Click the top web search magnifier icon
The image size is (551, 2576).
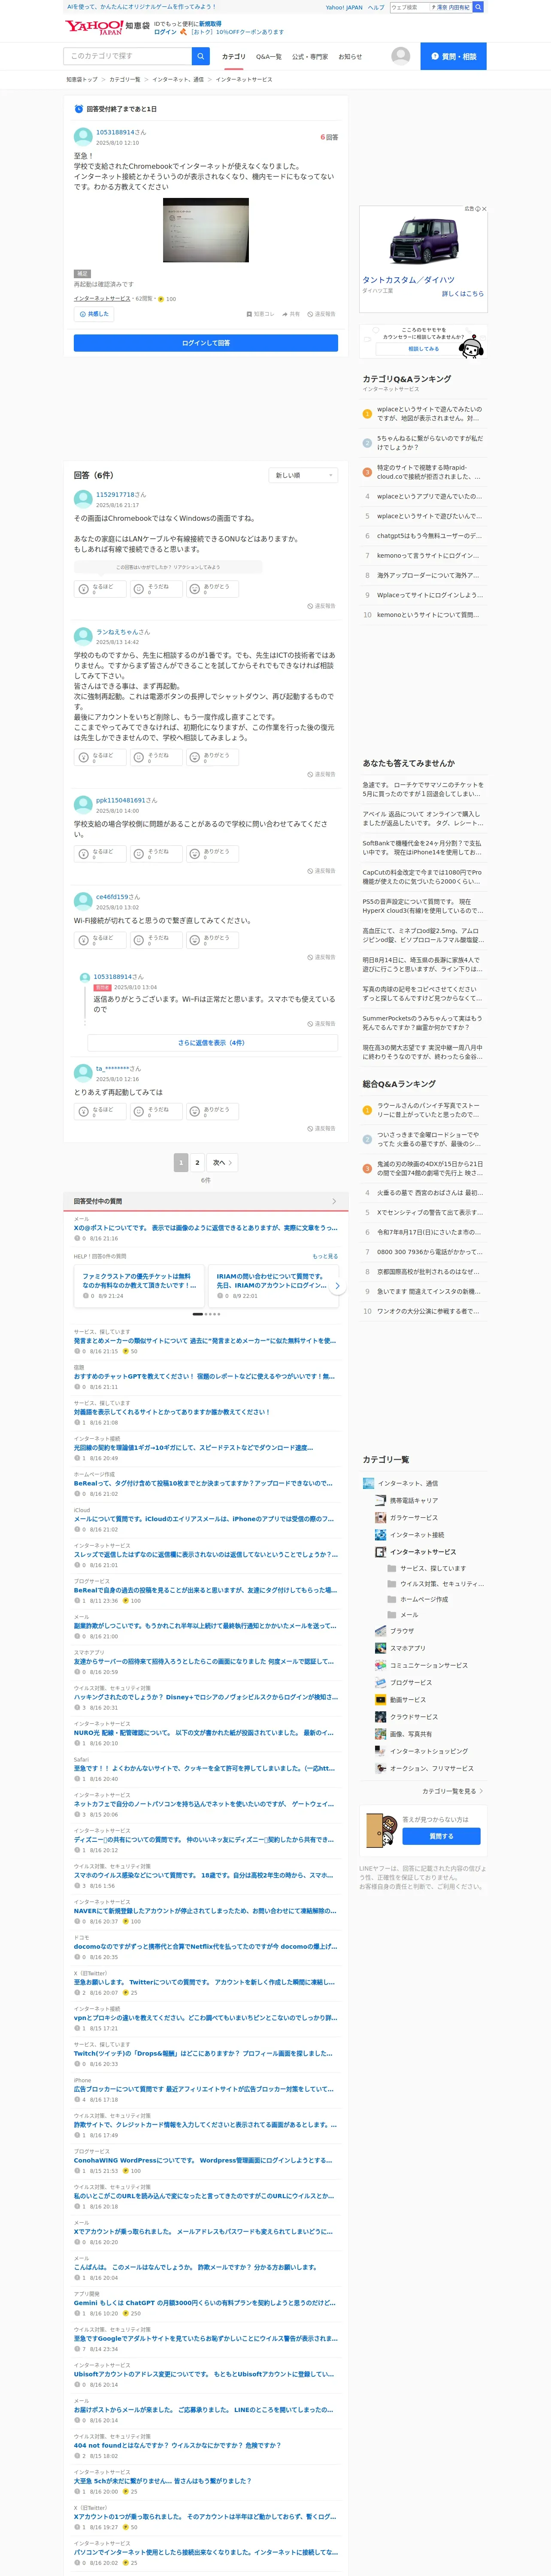pos(478,7)
